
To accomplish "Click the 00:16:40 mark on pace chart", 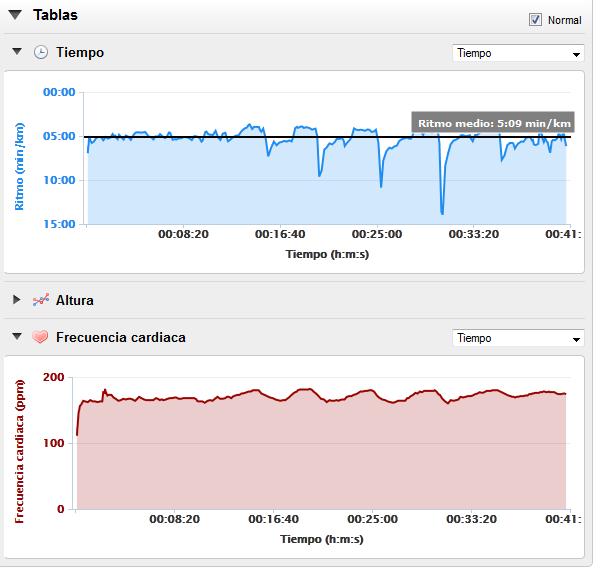I will point(280,234).
